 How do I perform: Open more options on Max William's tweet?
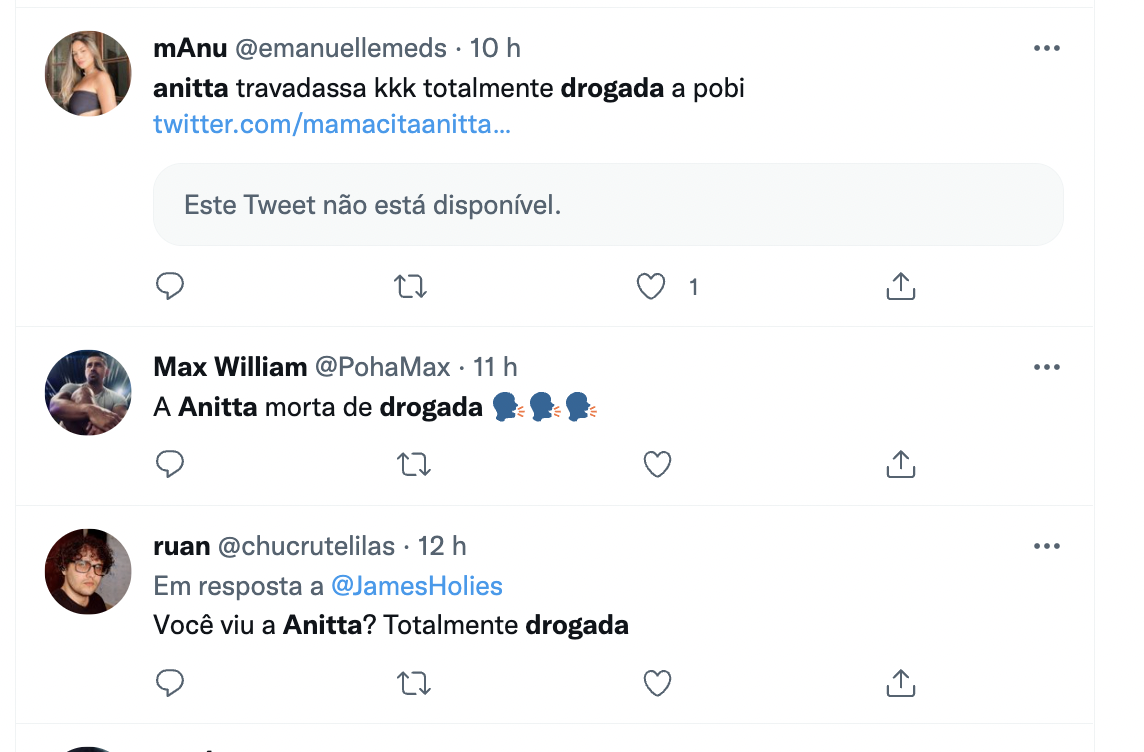[x=1046, y=367]
